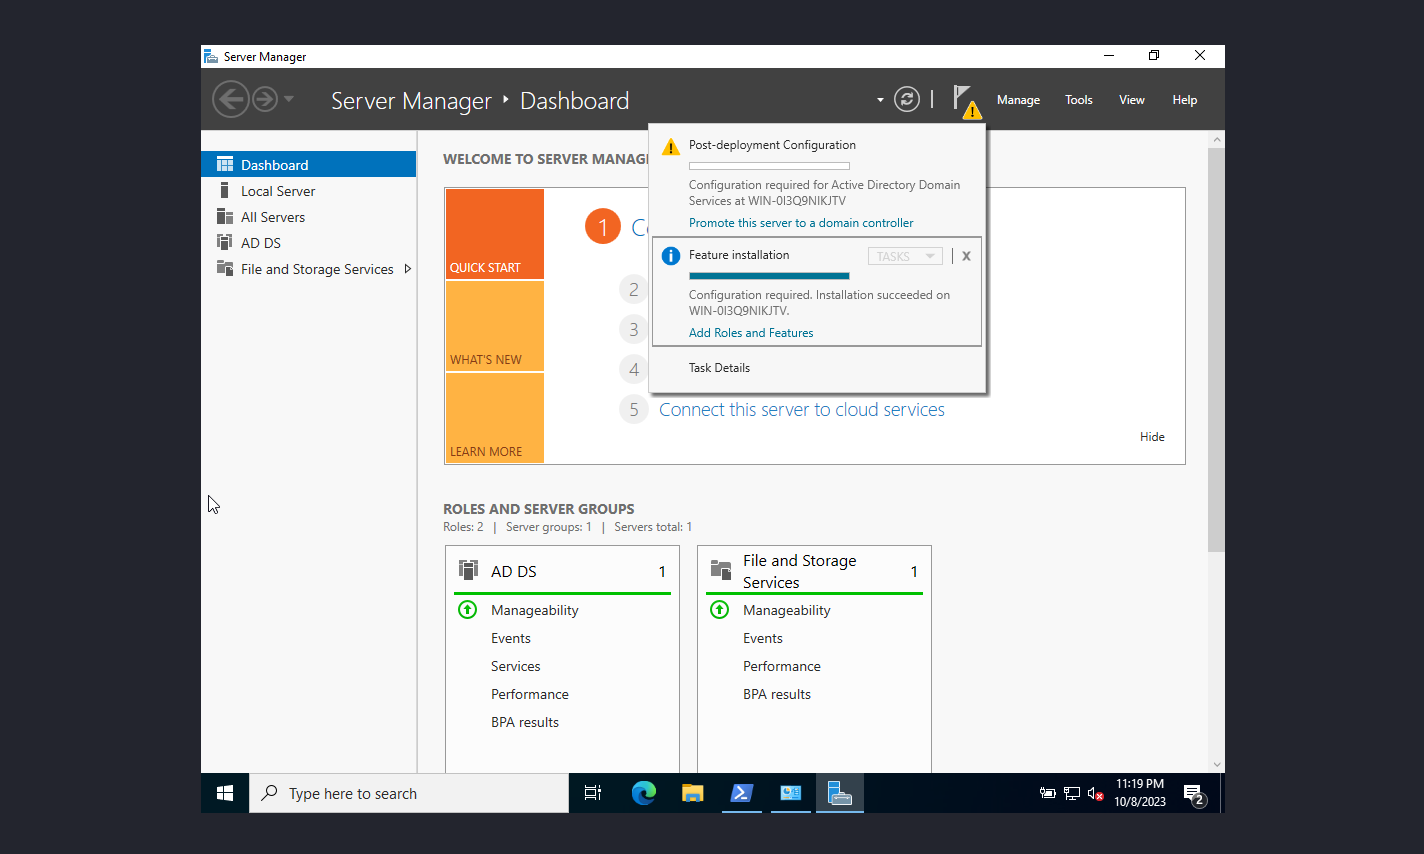Open Events in the AD DS tile

click(511, 638)
